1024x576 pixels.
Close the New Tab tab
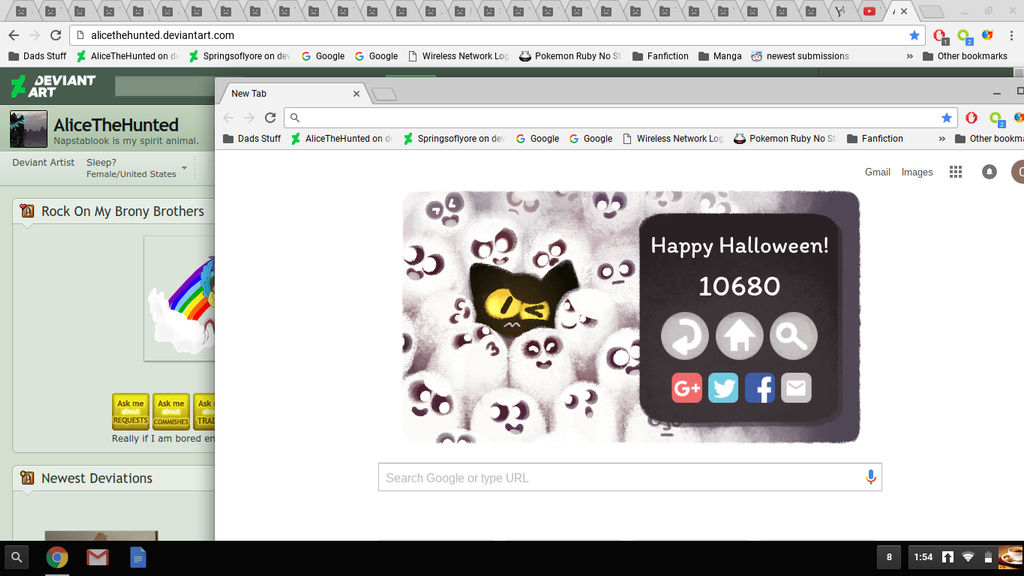coord(357,93)
